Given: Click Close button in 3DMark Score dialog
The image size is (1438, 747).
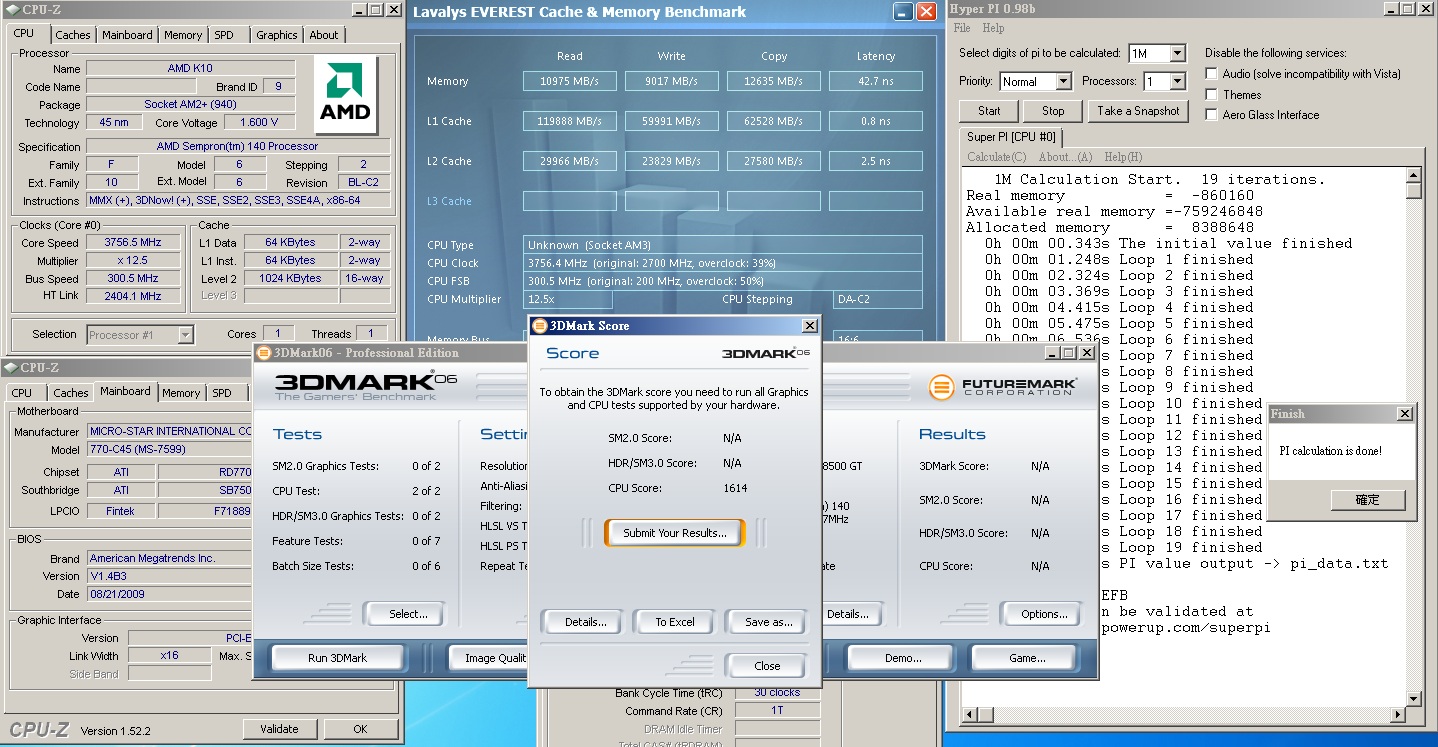Looking at the screenshot, I should 767,666.
